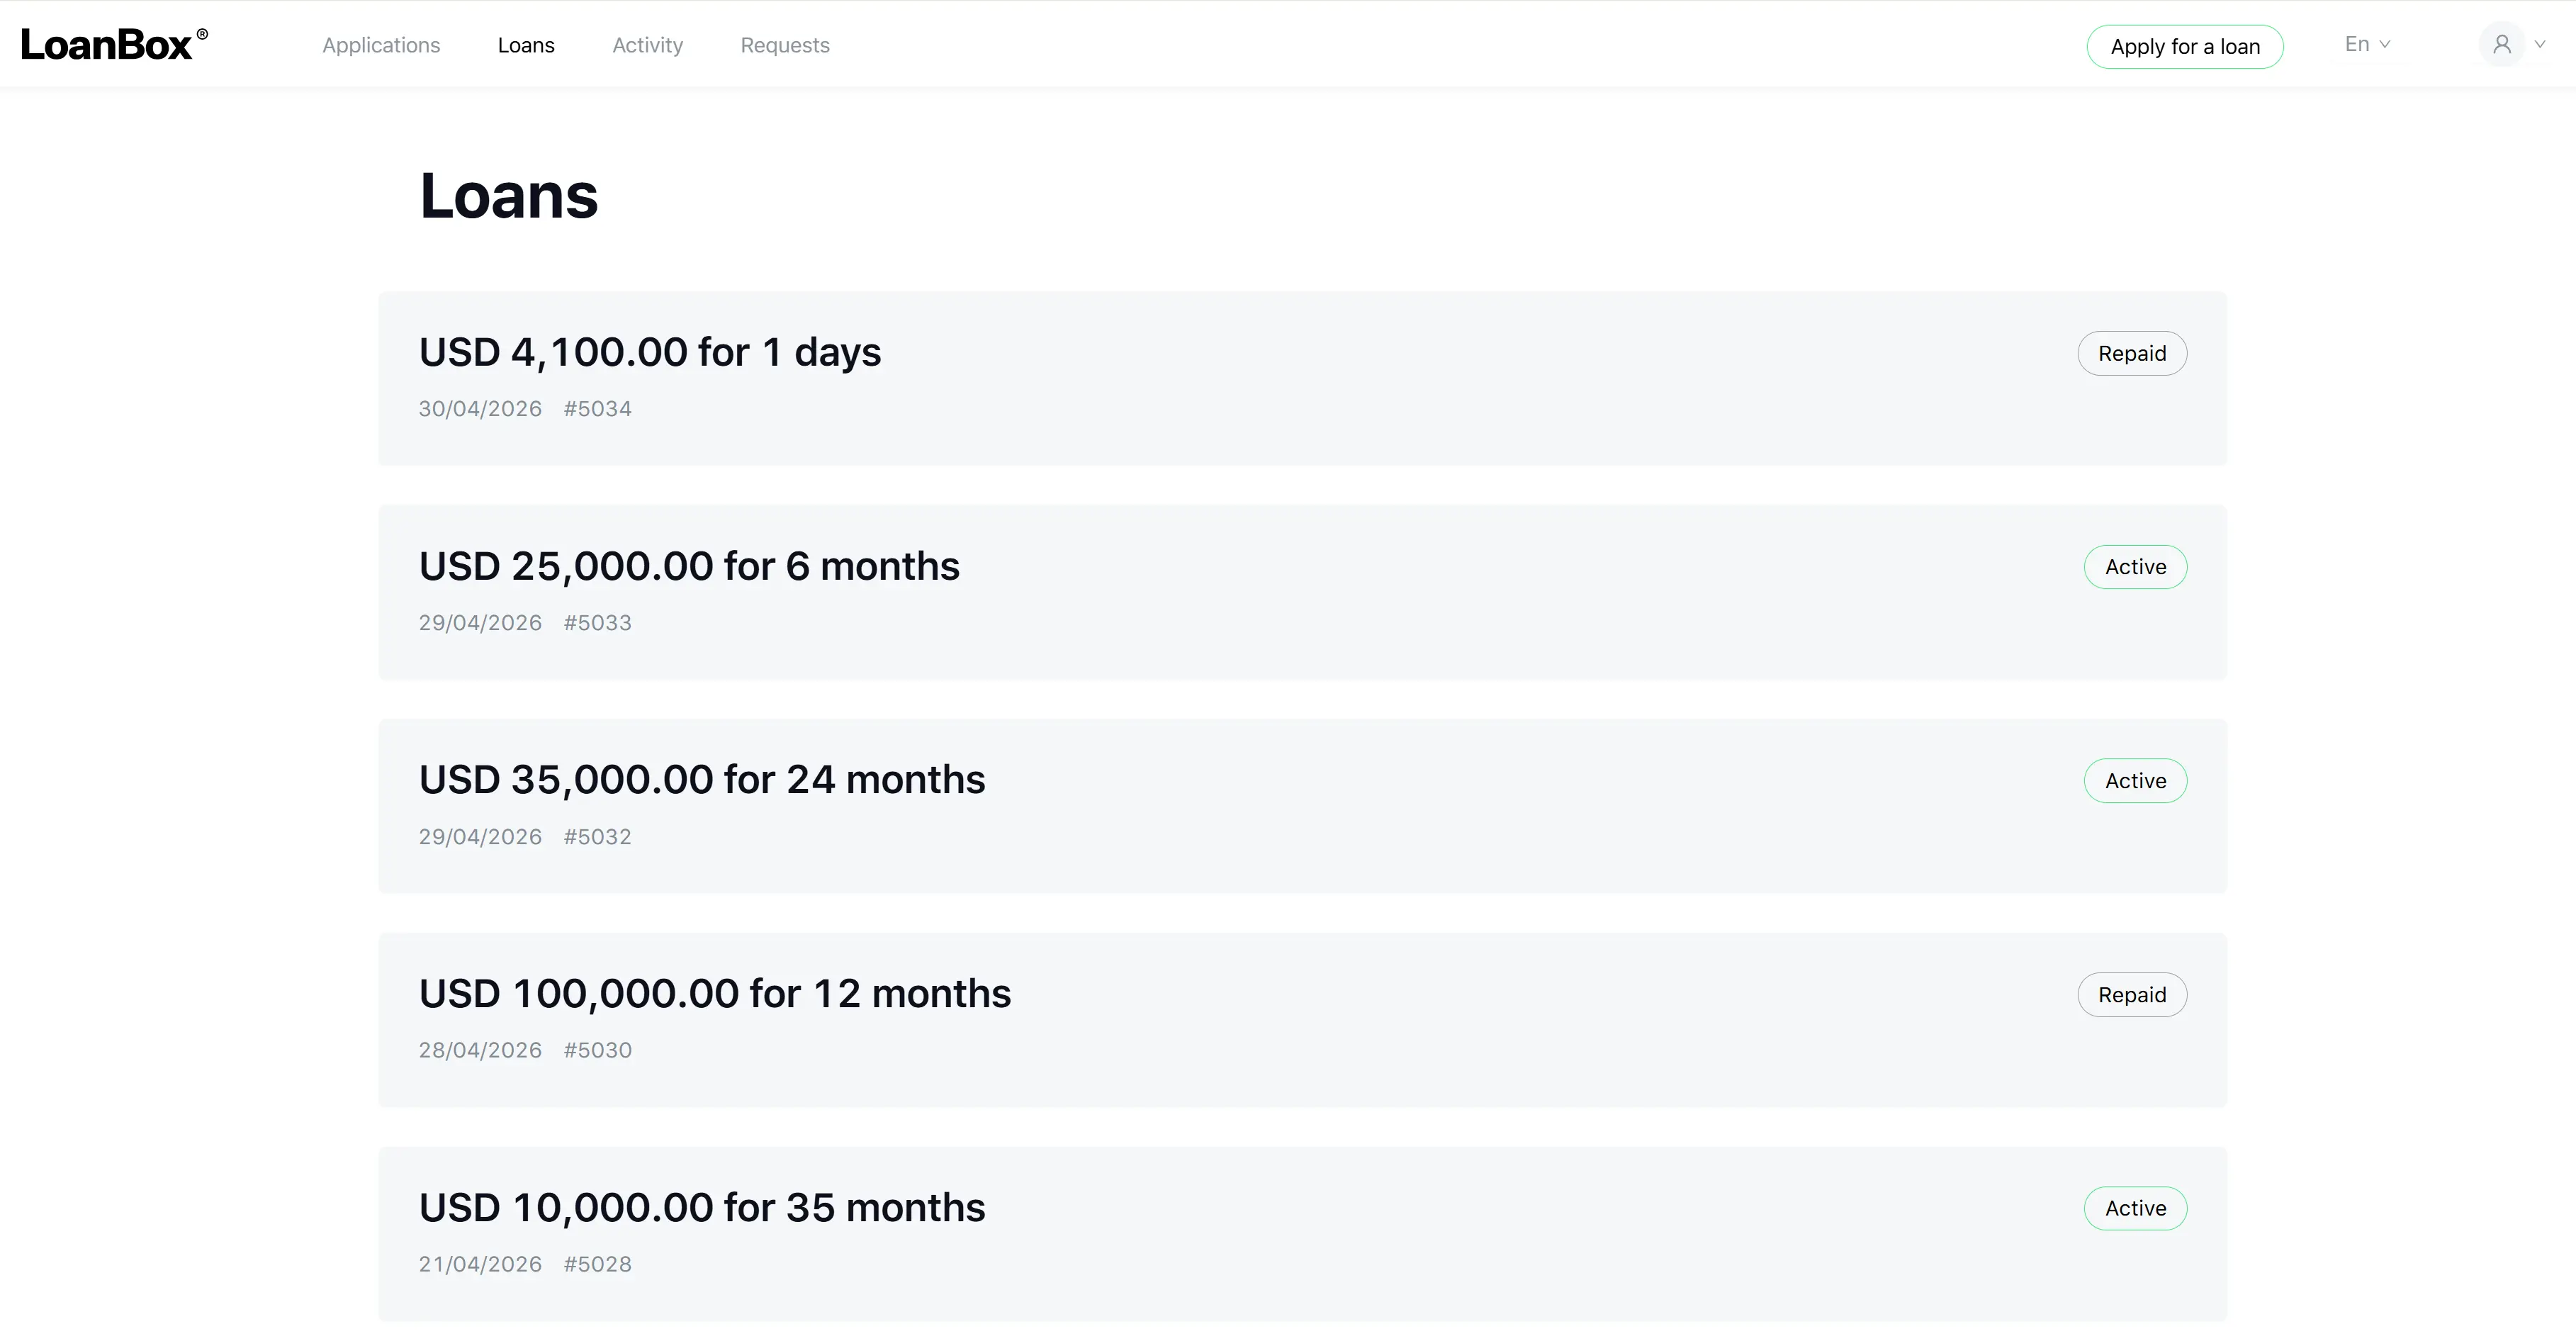This screenshot has width=2576, height=1341.
Task: Open the En language dropdown
Action: 2367,45
